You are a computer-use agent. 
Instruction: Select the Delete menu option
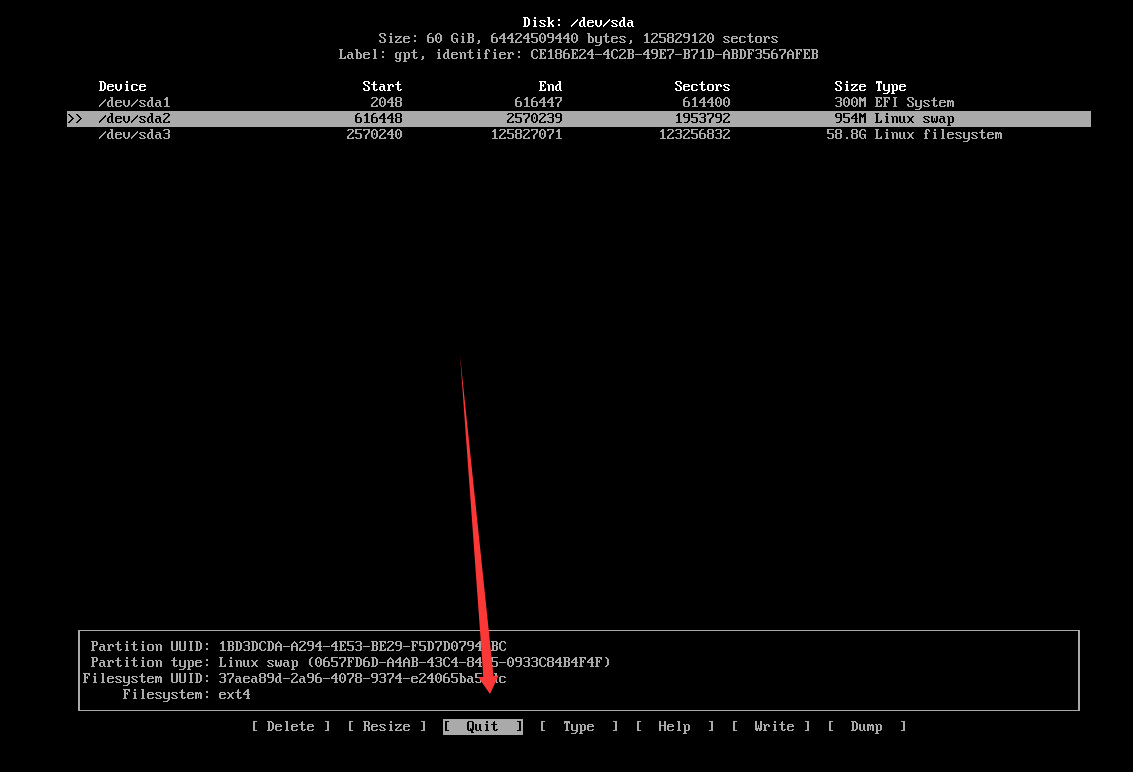click(290, 727)
